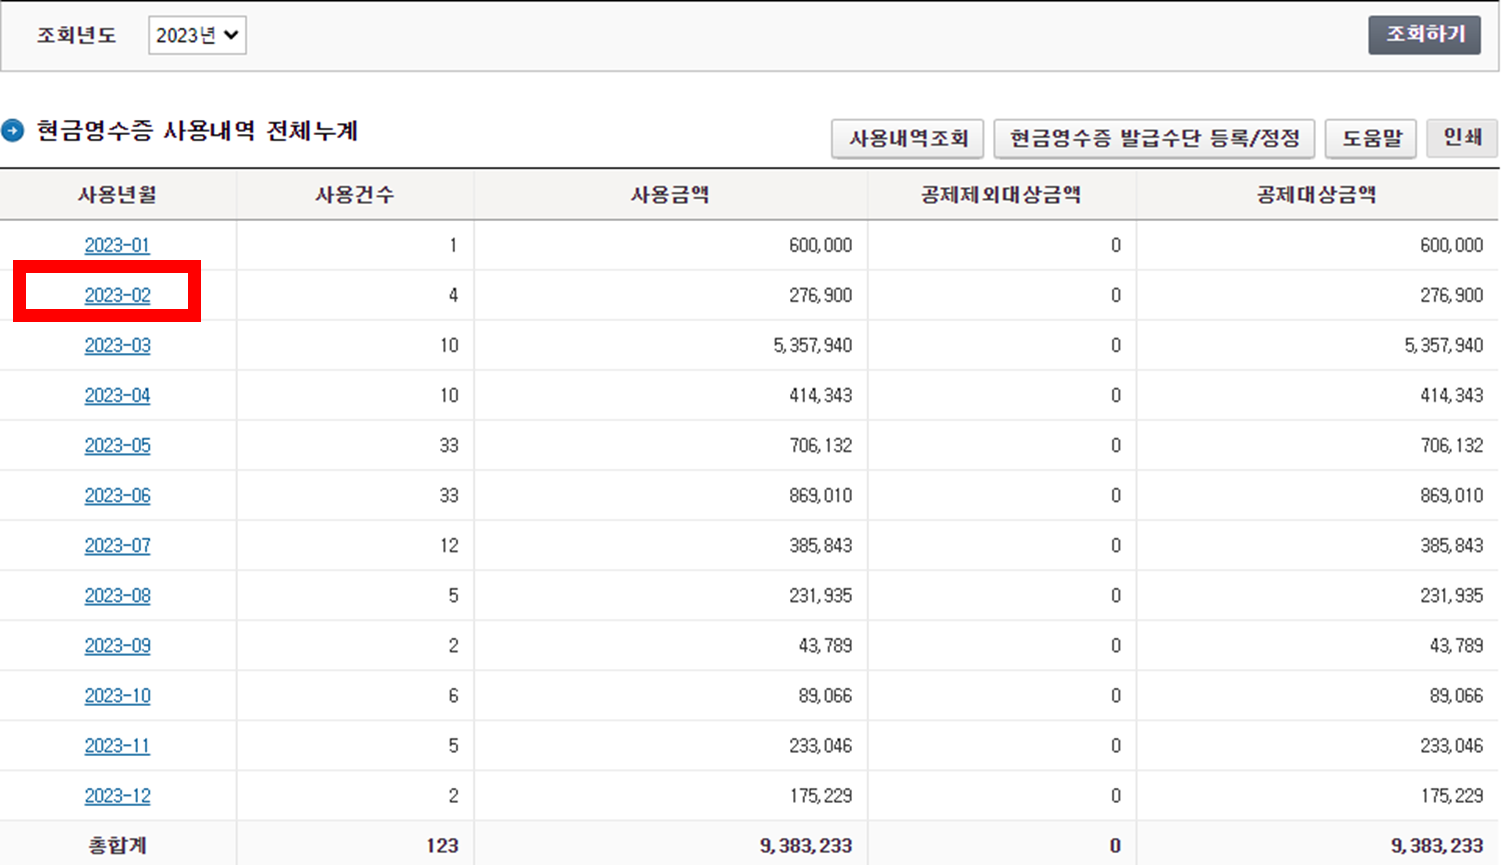Click the 인쇄 button
This screenshot has width=1506, height=865.
(x=1462, y=138)
